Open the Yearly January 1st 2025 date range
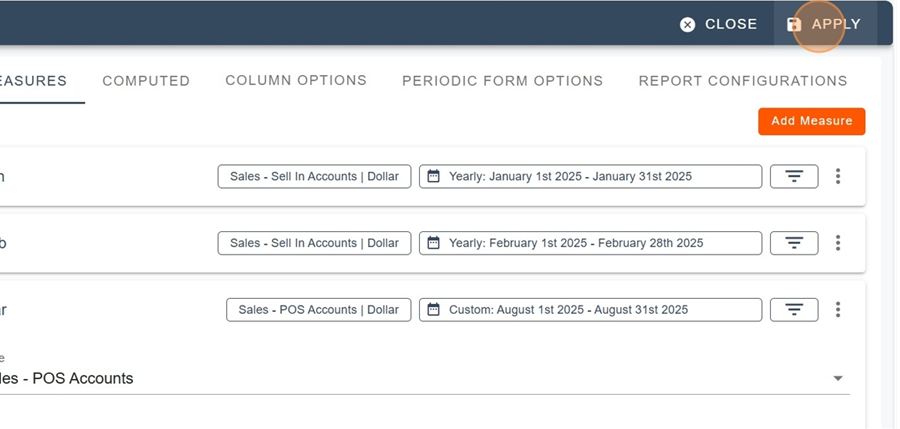This screenshot has height=429, width=900. tap(591, 176)
